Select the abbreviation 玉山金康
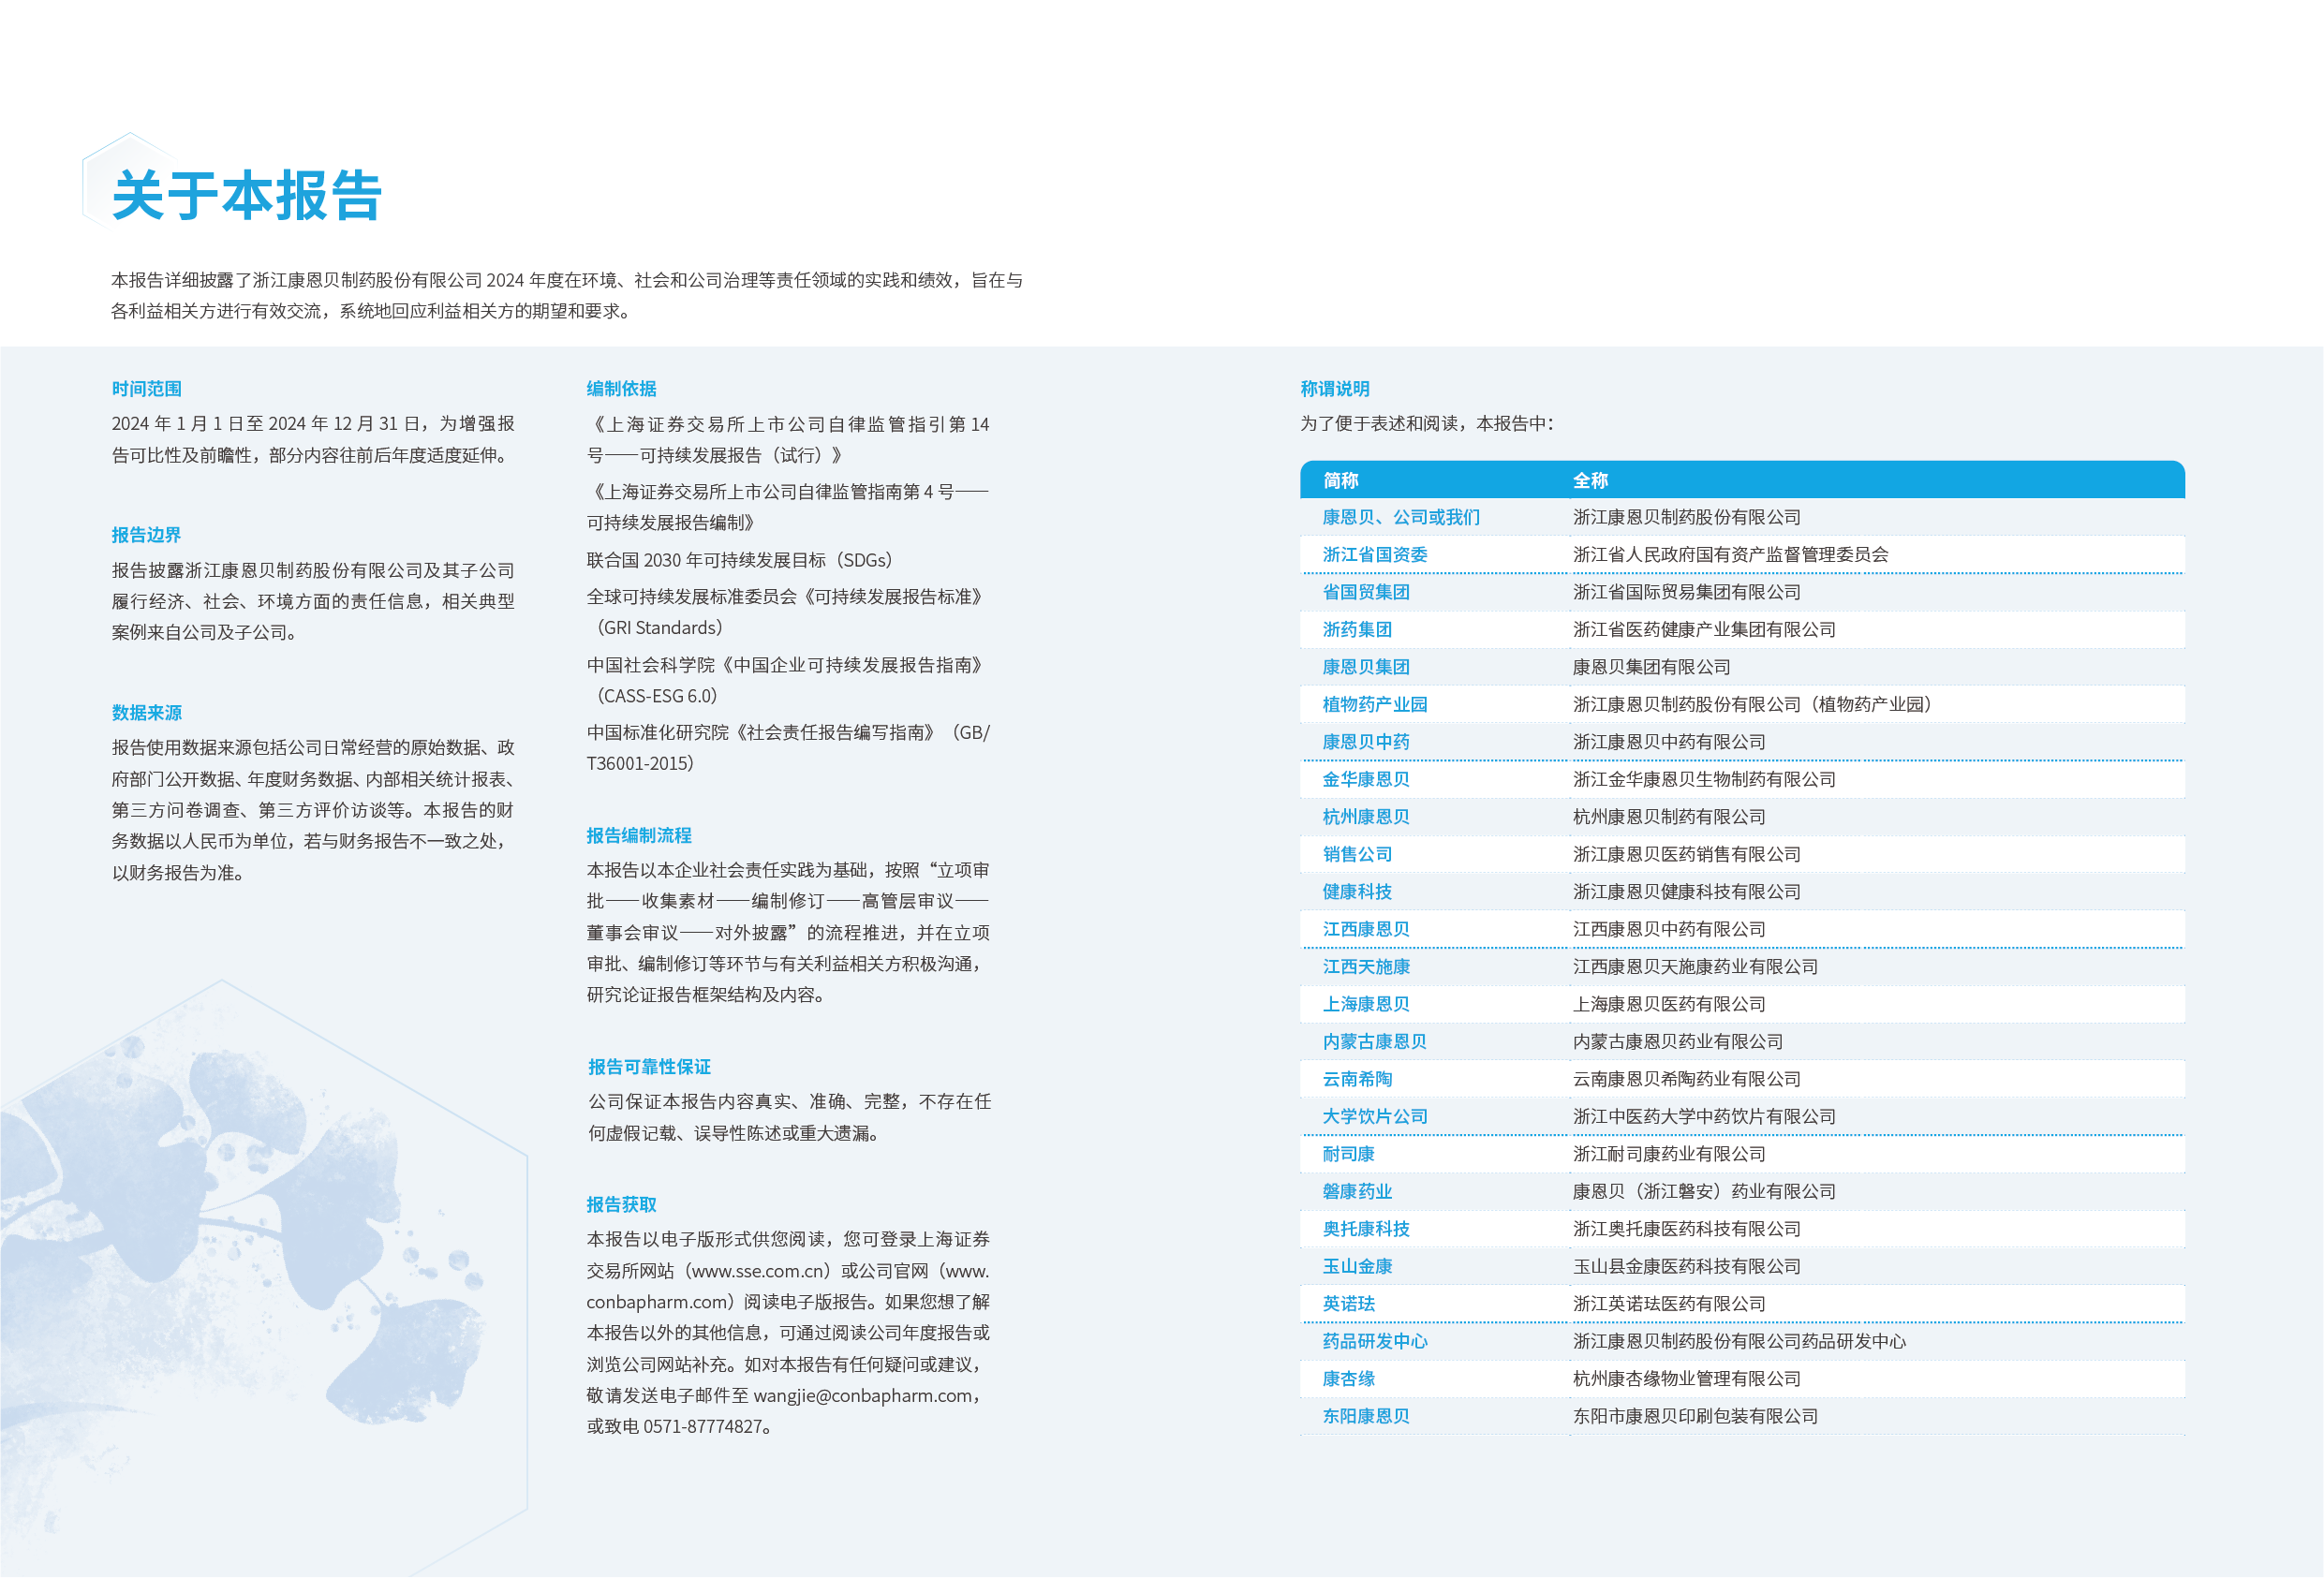 (1357, 1267)
